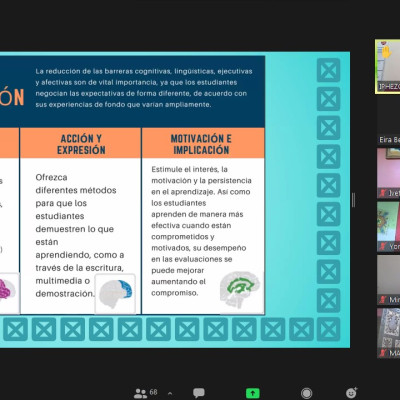The height and width of the screenshot is (400, 400).
Task: Click the green Share Screen button
Action: pyautogui.click(x=253, y=393)
